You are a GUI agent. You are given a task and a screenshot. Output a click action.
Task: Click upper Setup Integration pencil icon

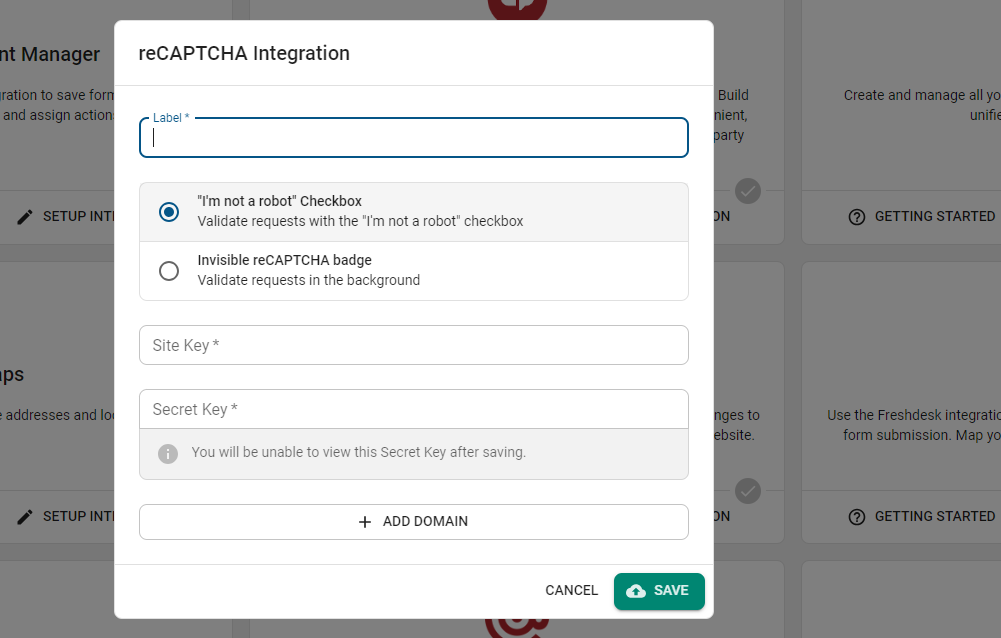tap(24, 217)
